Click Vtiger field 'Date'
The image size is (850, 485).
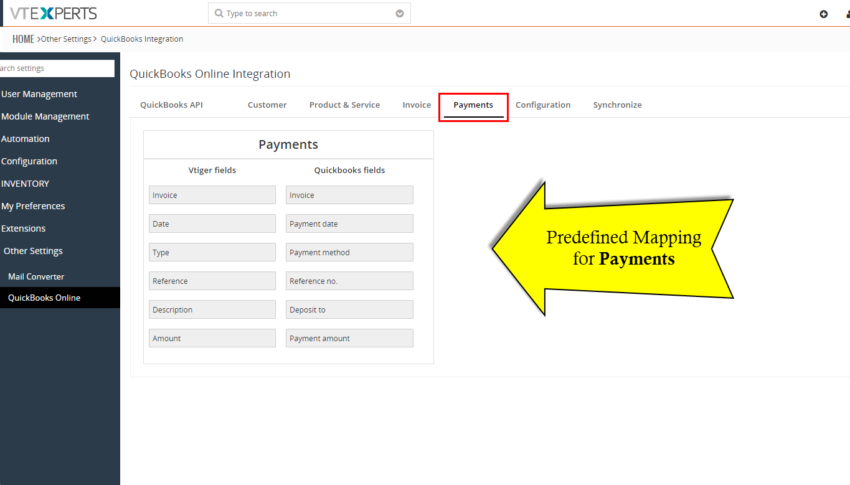212,224
